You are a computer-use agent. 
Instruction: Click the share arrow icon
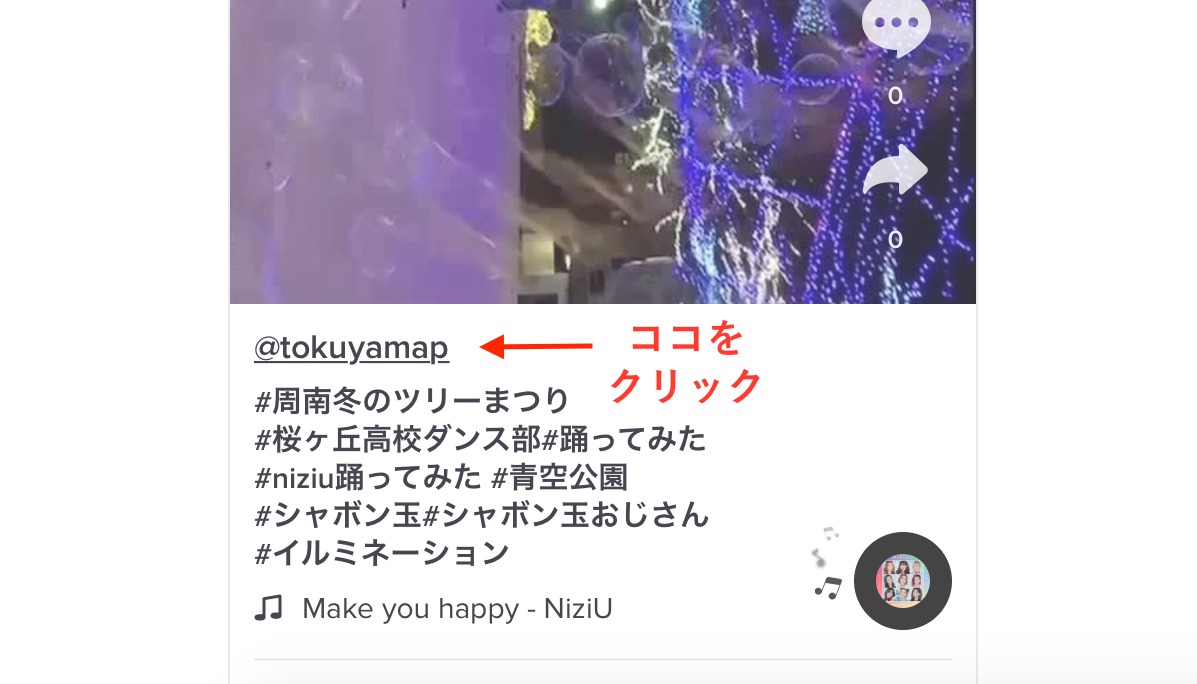tap(895, 170)
